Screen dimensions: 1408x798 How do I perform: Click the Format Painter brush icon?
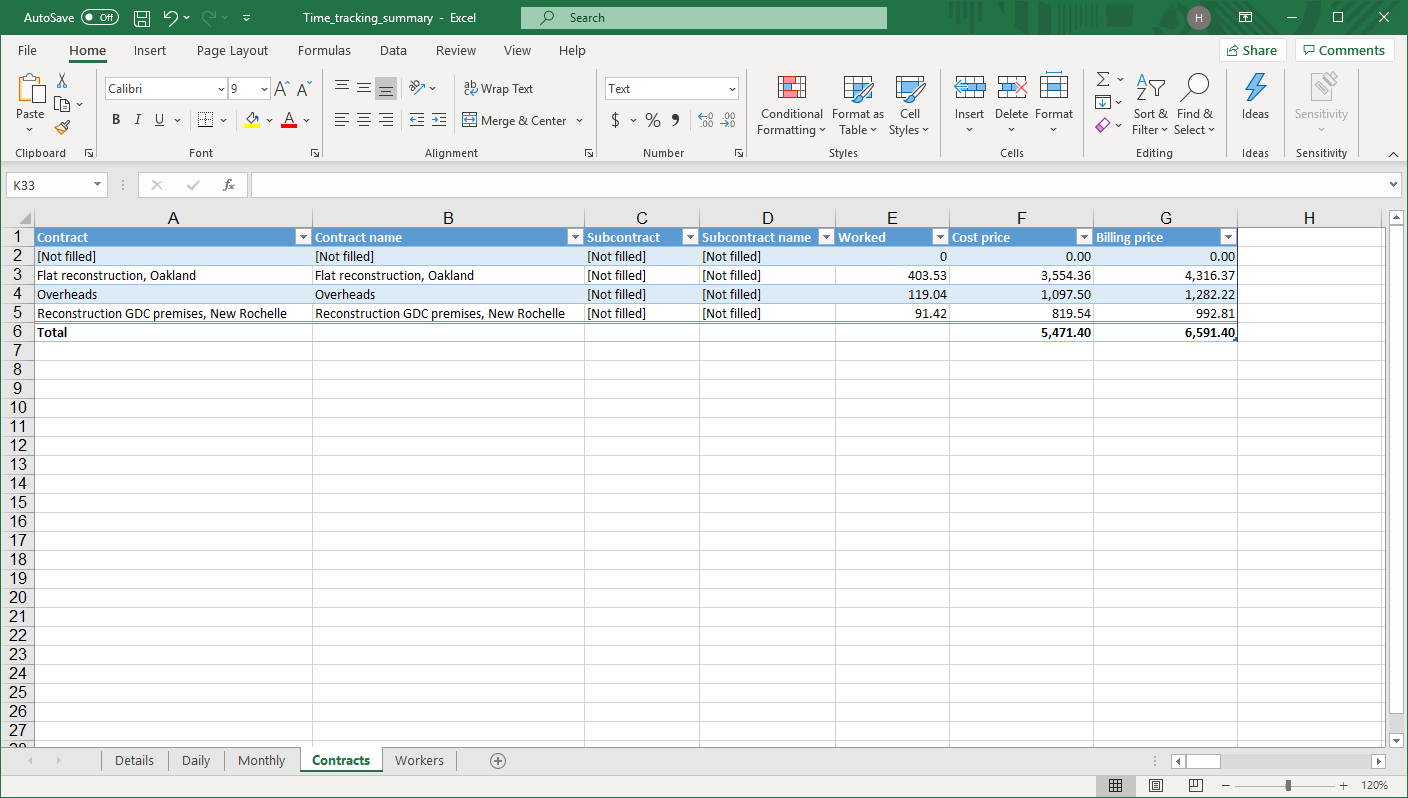(x=62, y=127)
